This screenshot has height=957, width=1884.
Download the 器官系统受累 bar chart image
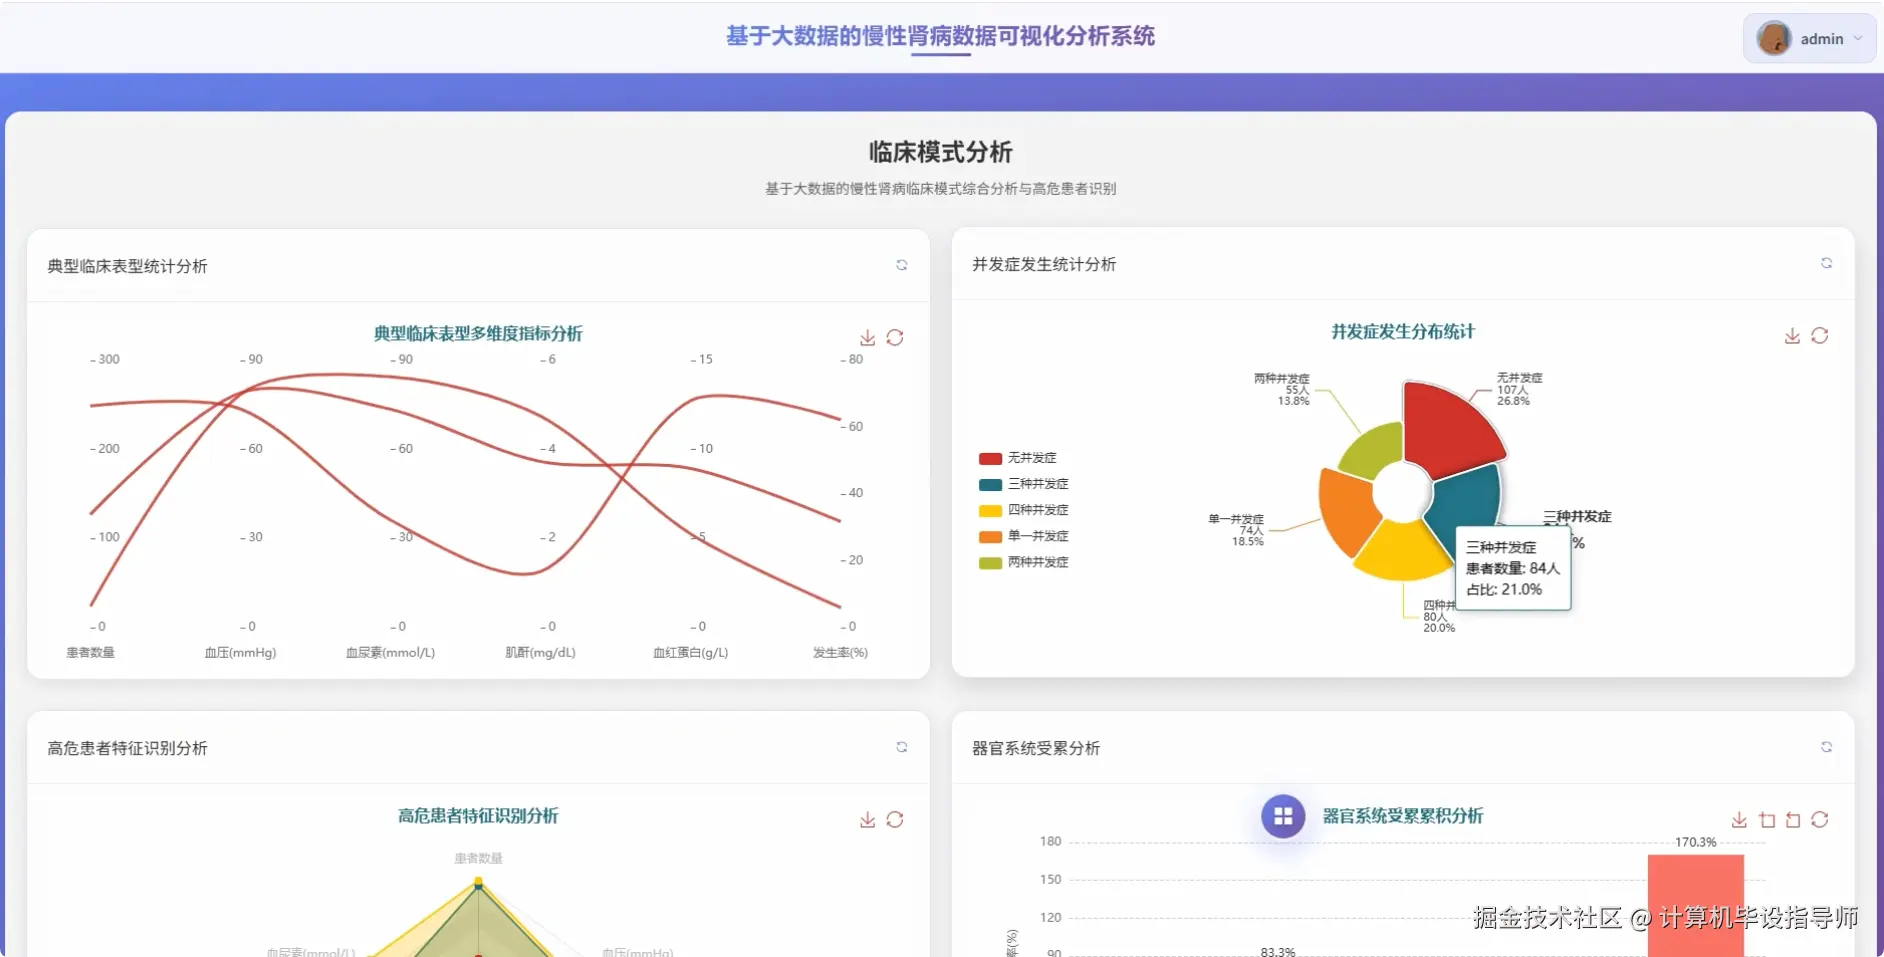1740,819
